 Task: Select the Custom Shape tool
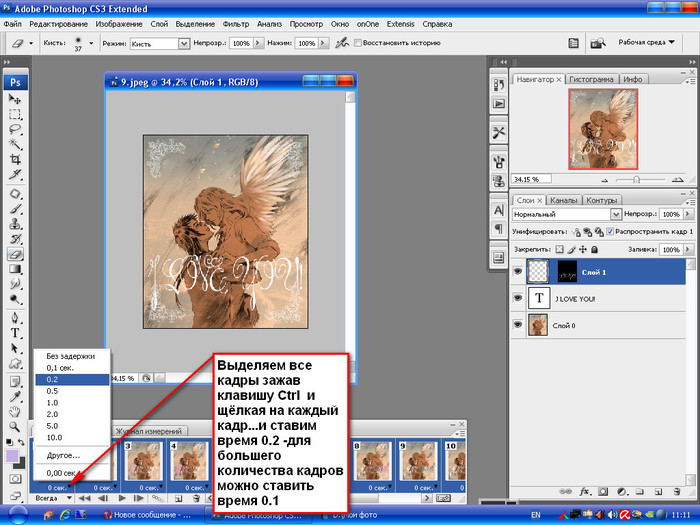(15, 363)
